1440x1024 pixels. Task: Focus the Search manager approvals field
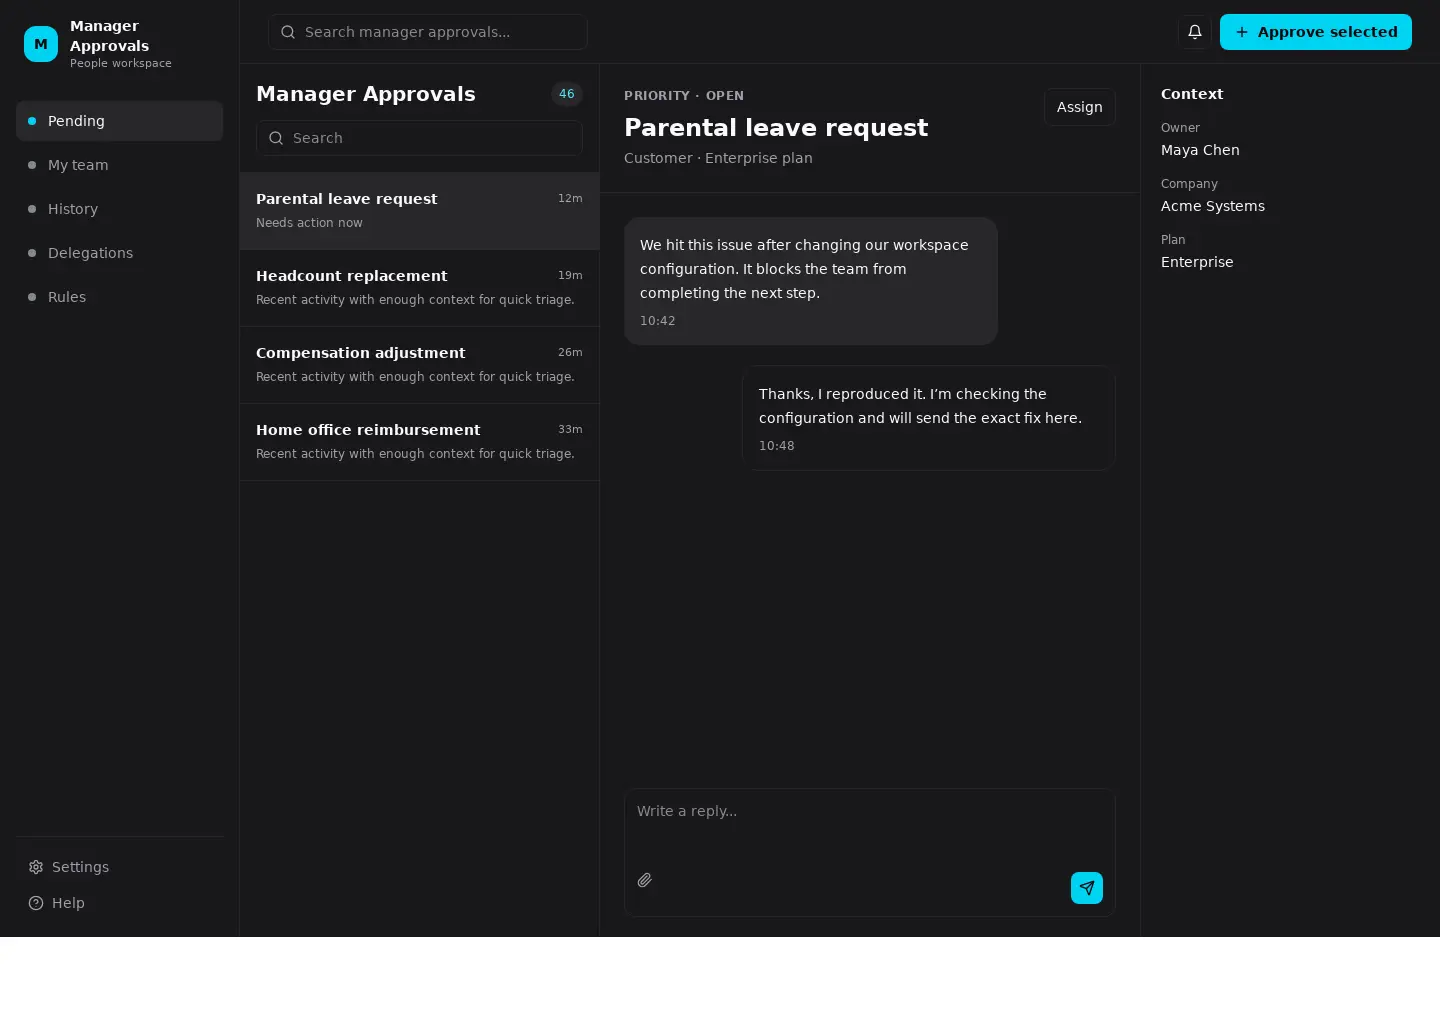coord(427,32)
